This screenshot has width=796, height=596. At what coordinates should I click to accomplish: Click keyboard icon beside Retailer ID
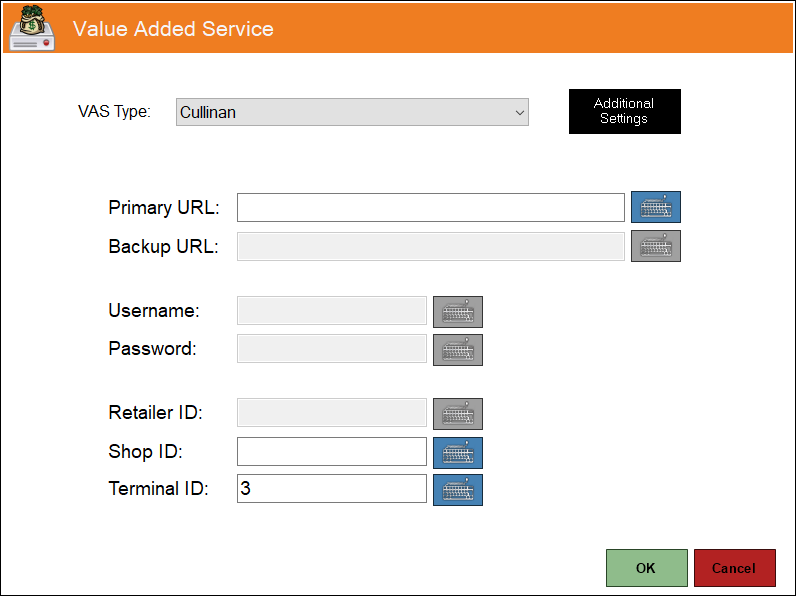pyautogui.click(x=457, y=414)
